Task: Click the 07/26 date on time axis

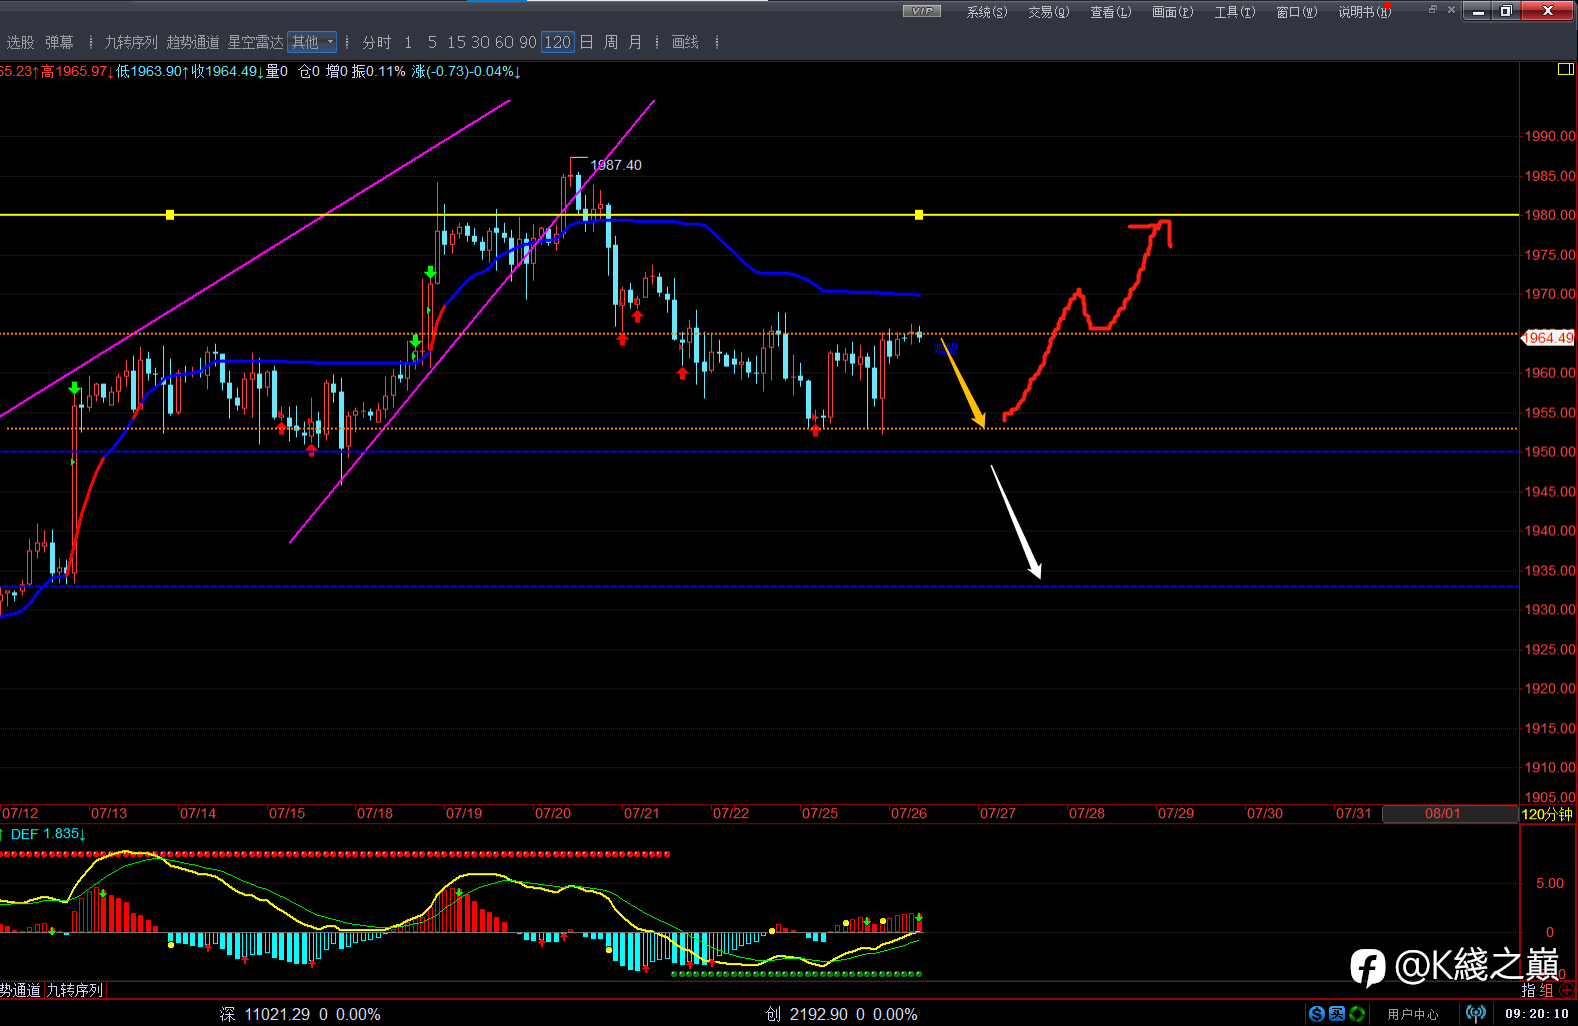Action: coord(909,814)
